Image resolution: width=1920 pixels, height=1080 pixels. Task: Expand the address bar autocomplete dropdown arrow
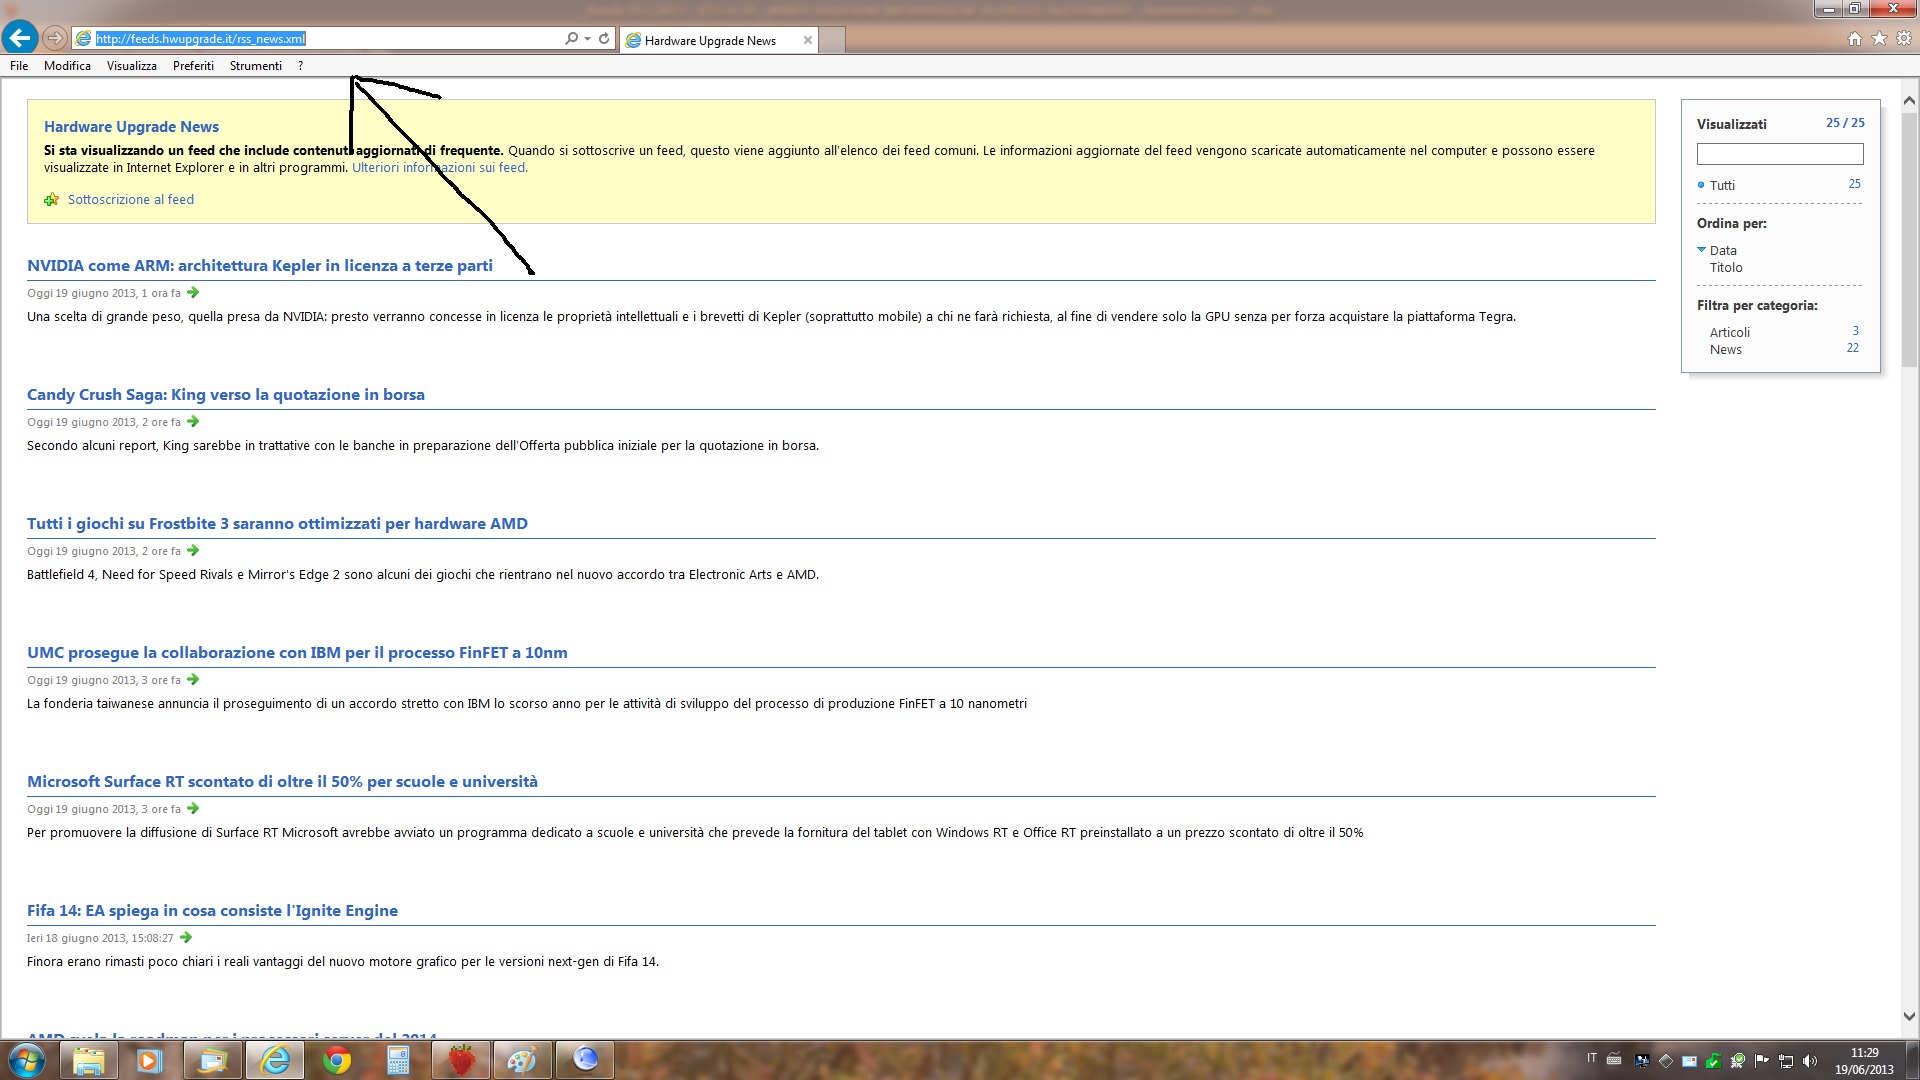pos(587,38)
